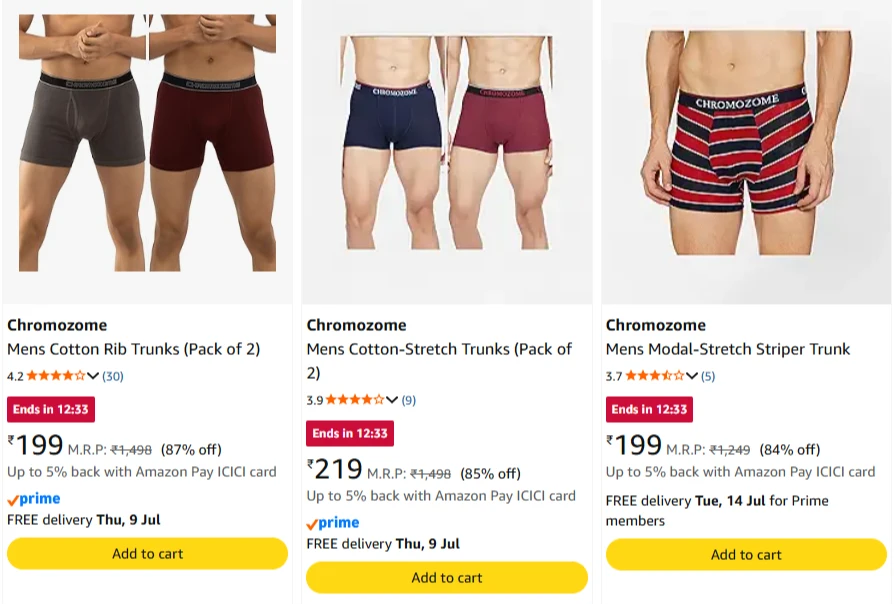
Task: Open Mens Modal-Stretch Striper Trunk title link
Action: [x=728, y=349]
